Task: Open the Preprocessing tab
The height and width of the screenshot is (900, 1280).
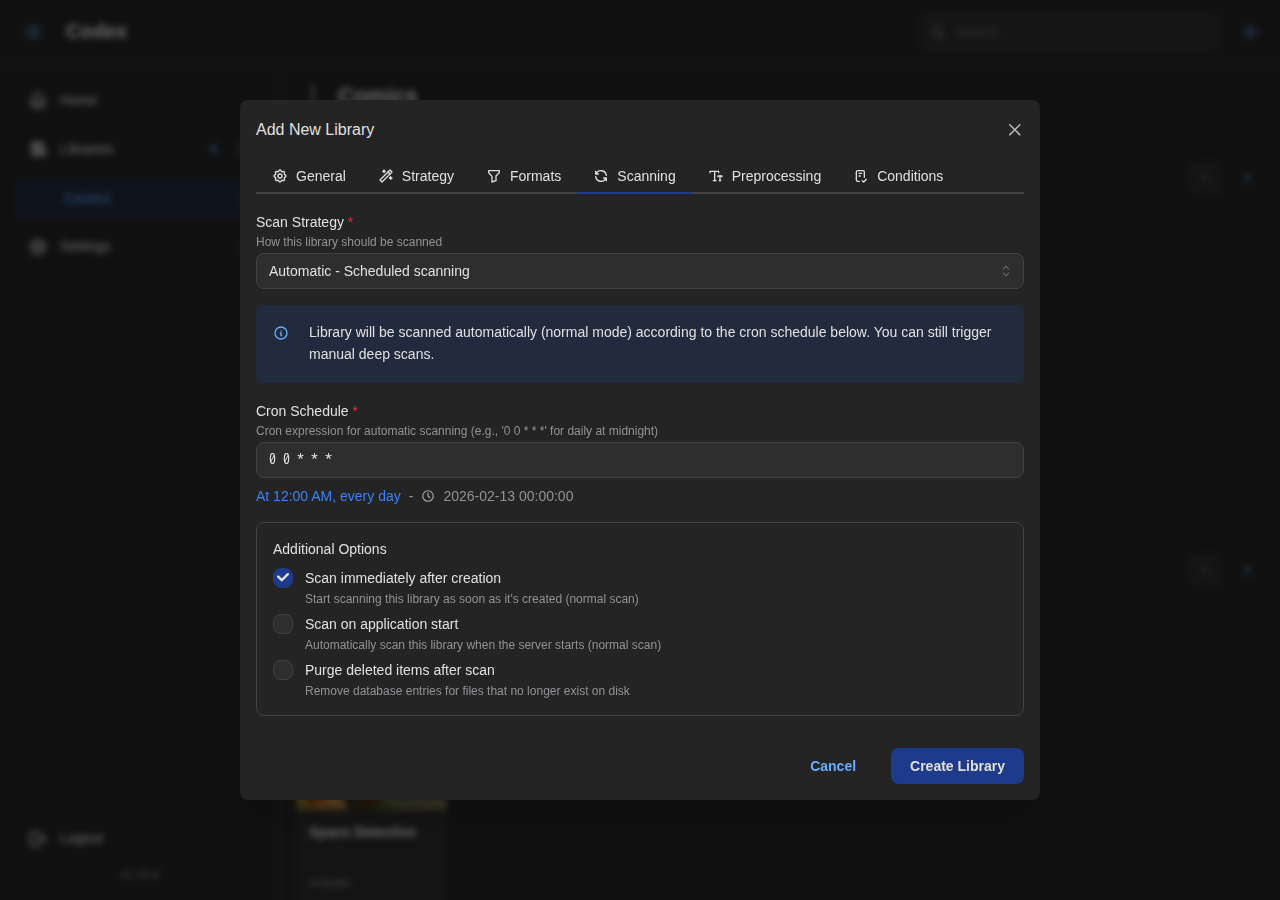Action: point(765,176)
